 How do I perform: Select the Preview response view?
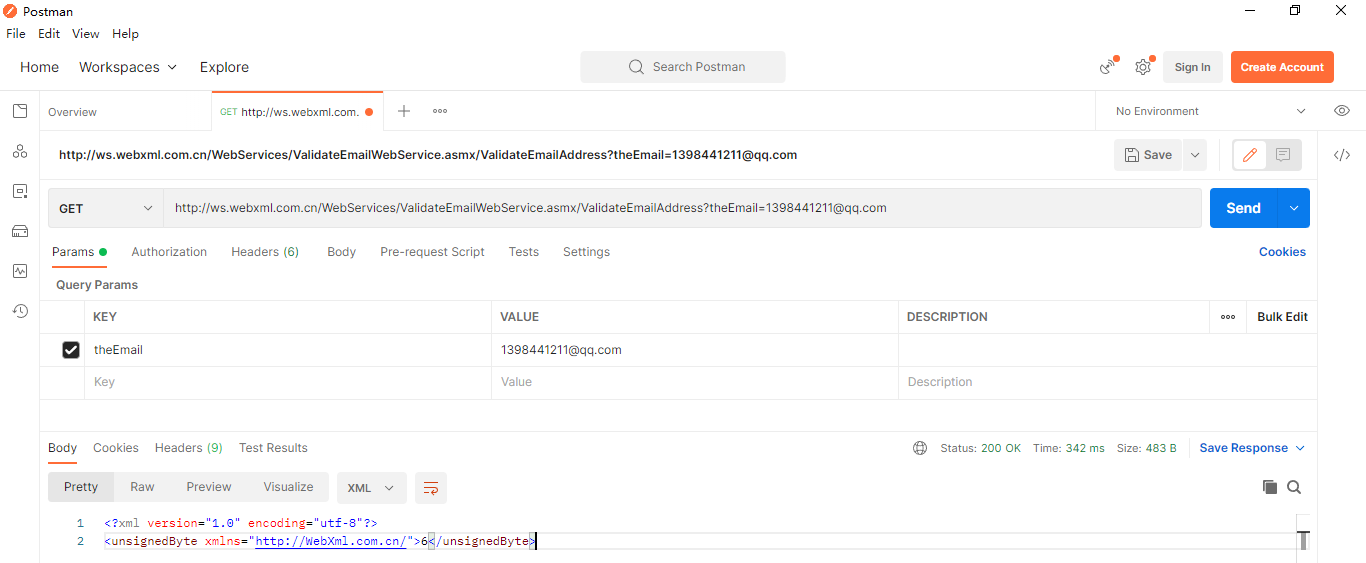(209, 487)
